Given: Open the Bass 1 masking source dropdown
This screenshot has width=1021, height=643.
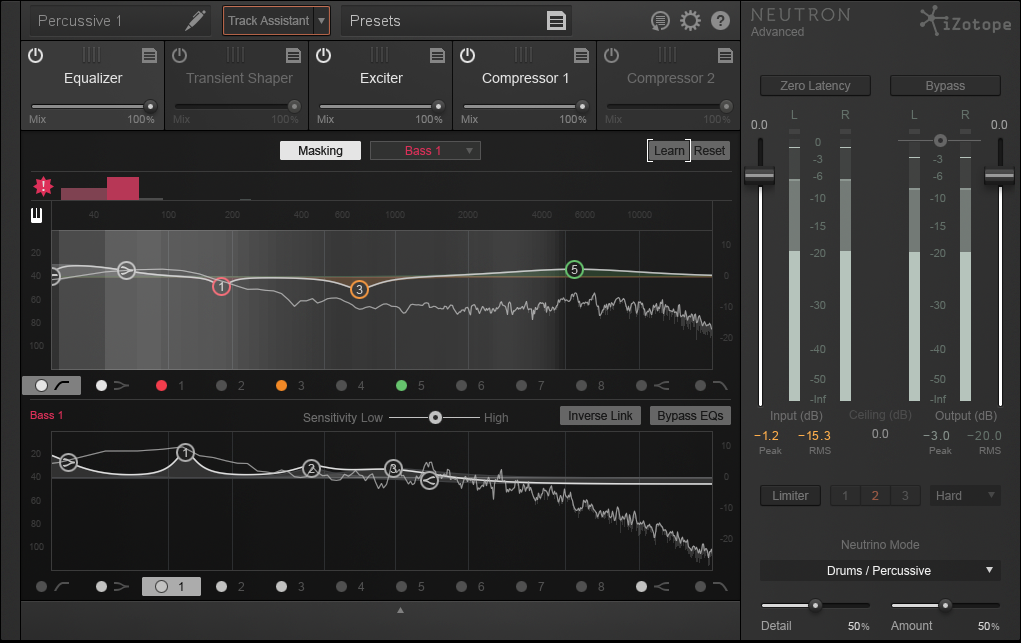Looking at the screenshot, I should pos(425,150).
